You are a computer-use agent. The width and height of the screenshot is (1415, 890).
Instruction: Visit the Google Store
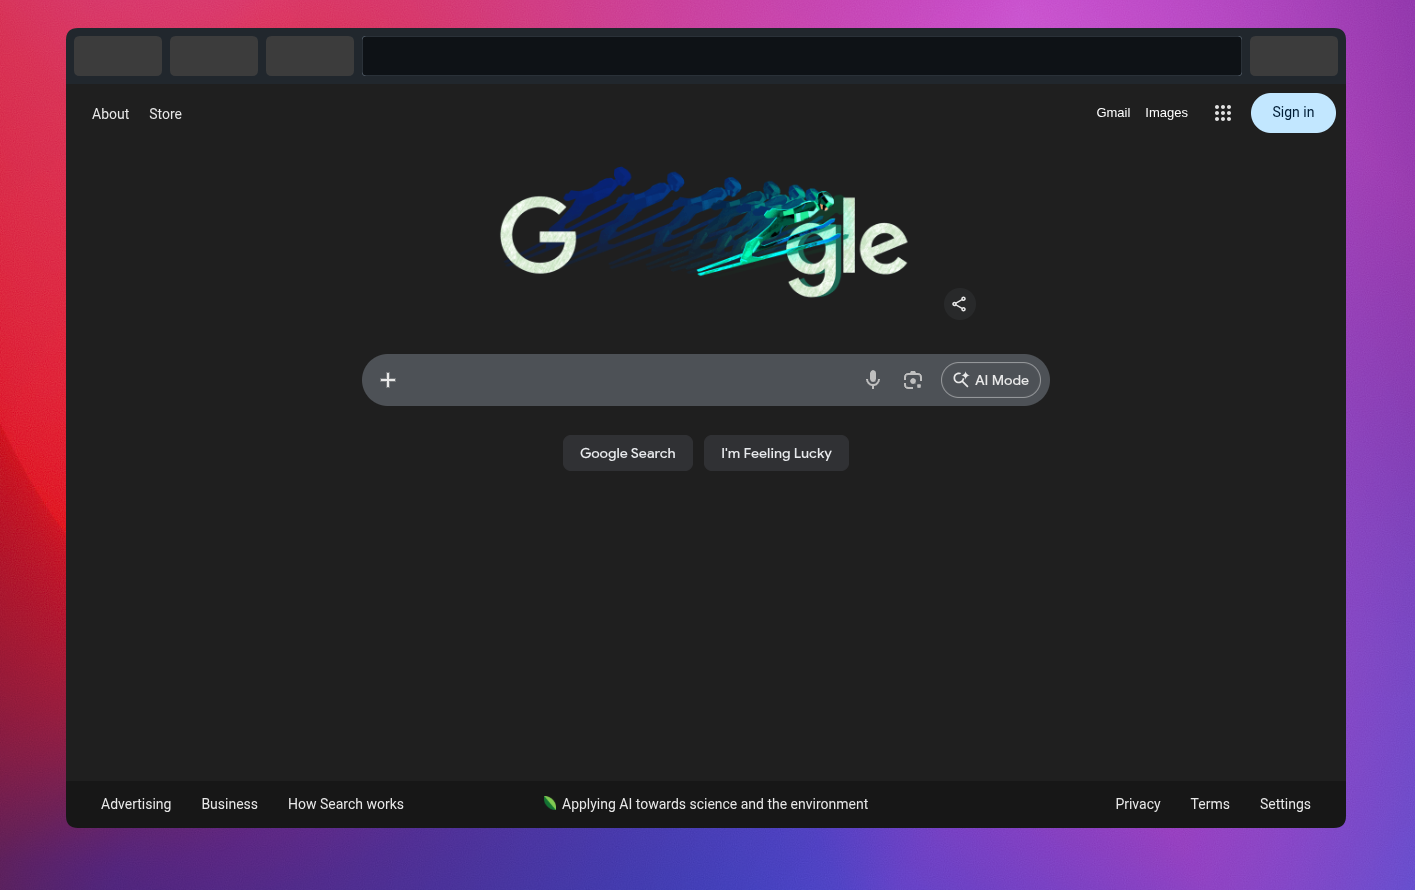[165, 114]
